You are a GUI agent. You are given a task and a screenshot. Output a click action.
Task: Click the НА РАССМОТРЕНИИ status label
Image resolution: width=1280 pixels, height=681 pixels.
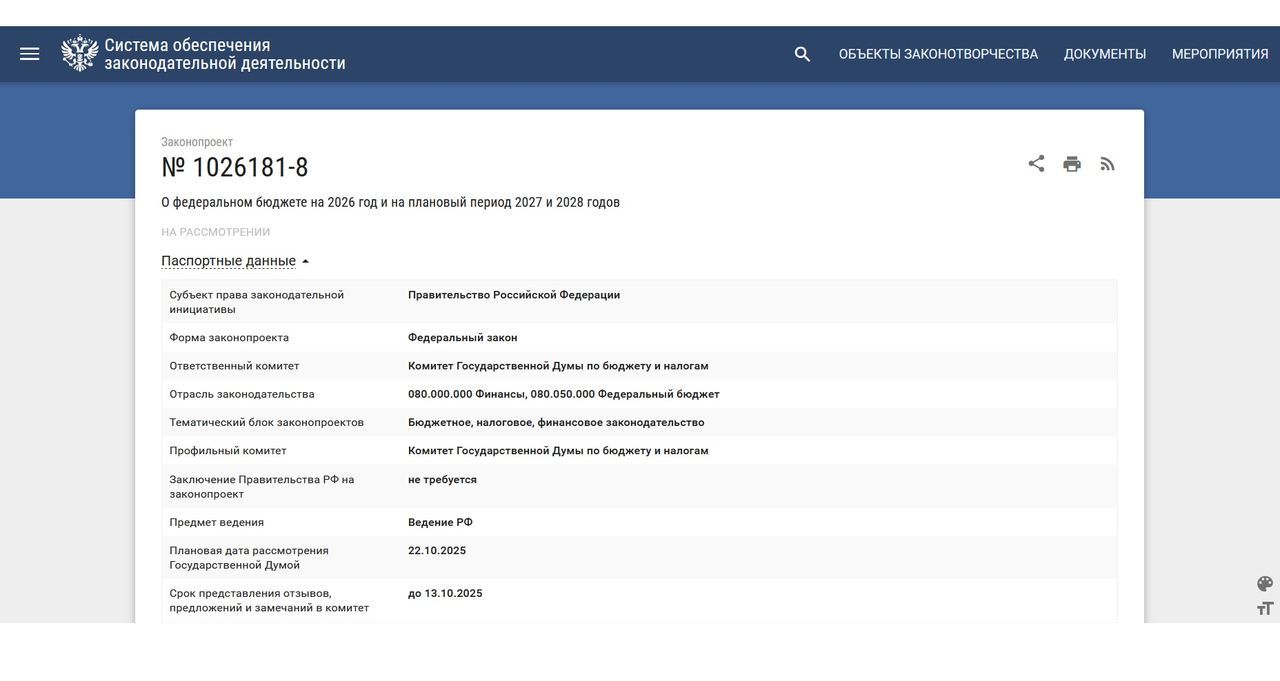tap(216, 232)
